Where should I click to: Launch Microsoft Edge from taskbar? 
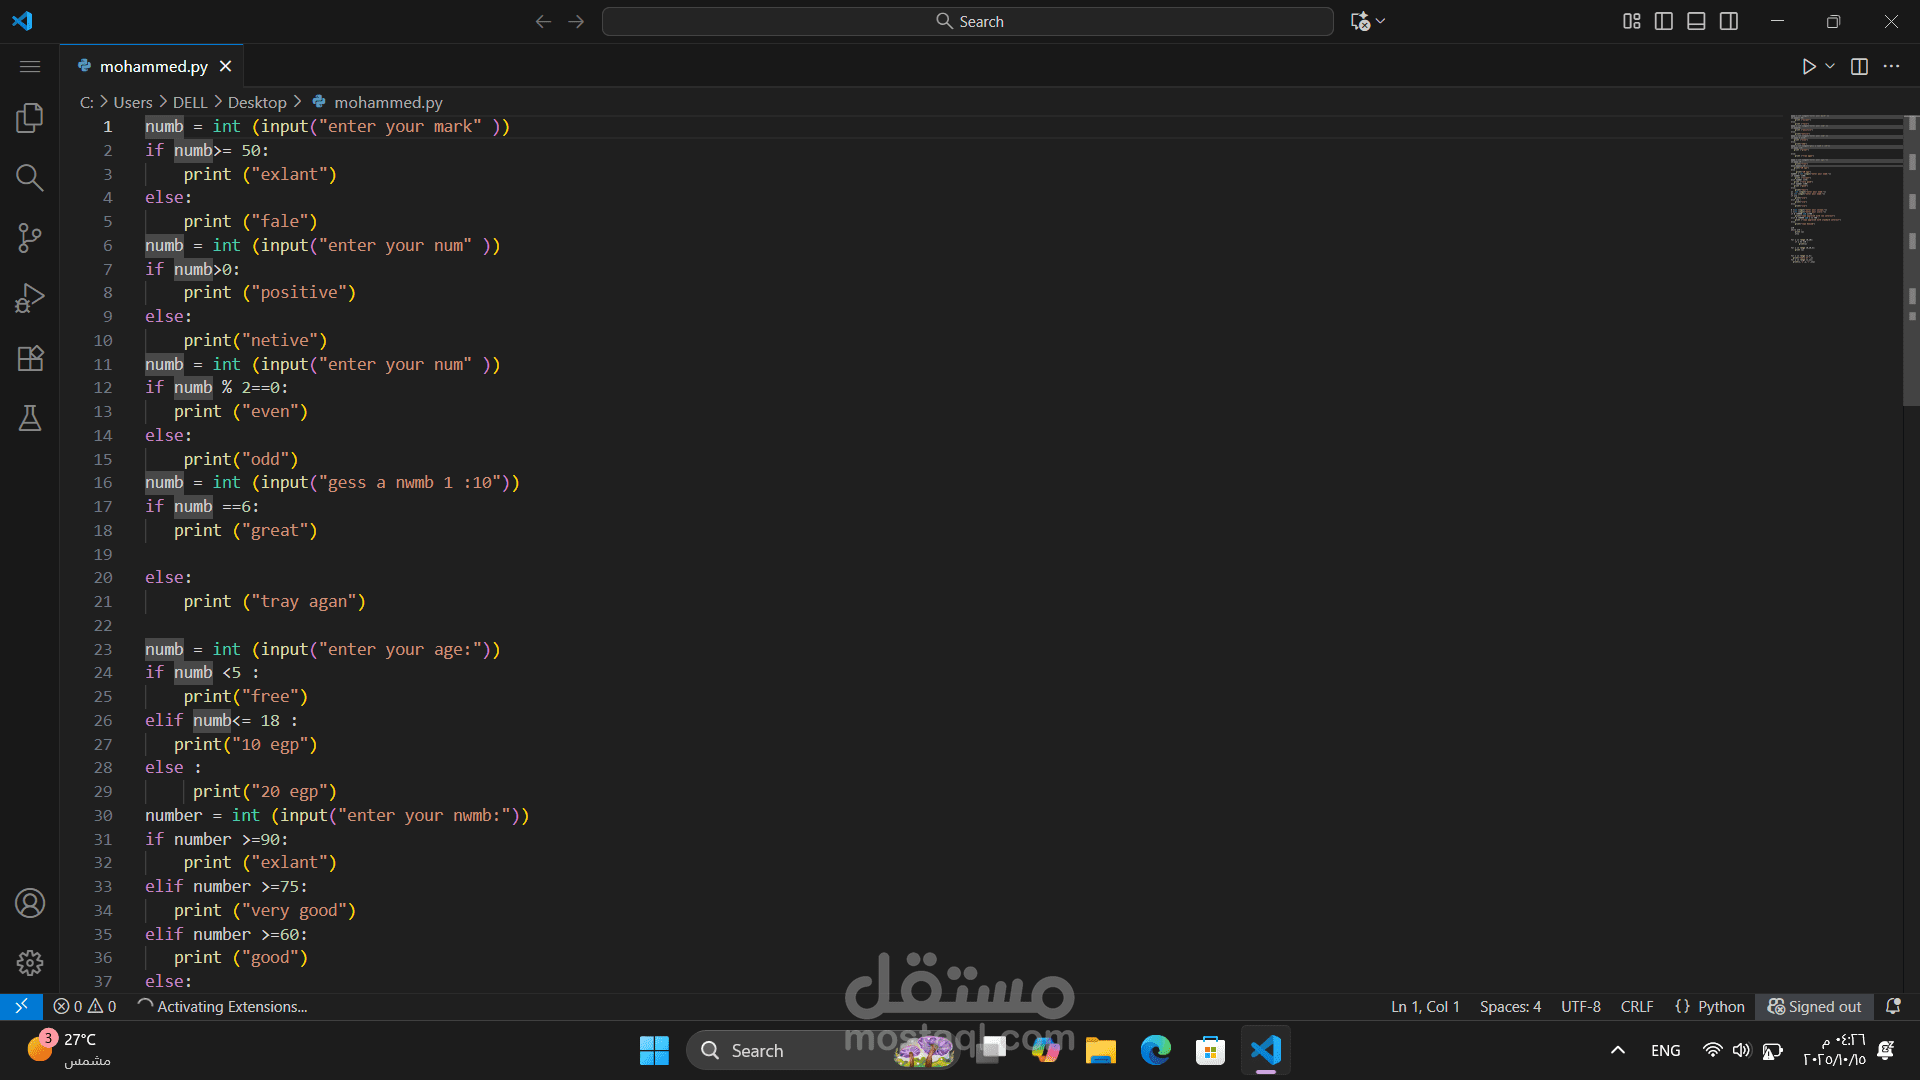point(1156,1050)
